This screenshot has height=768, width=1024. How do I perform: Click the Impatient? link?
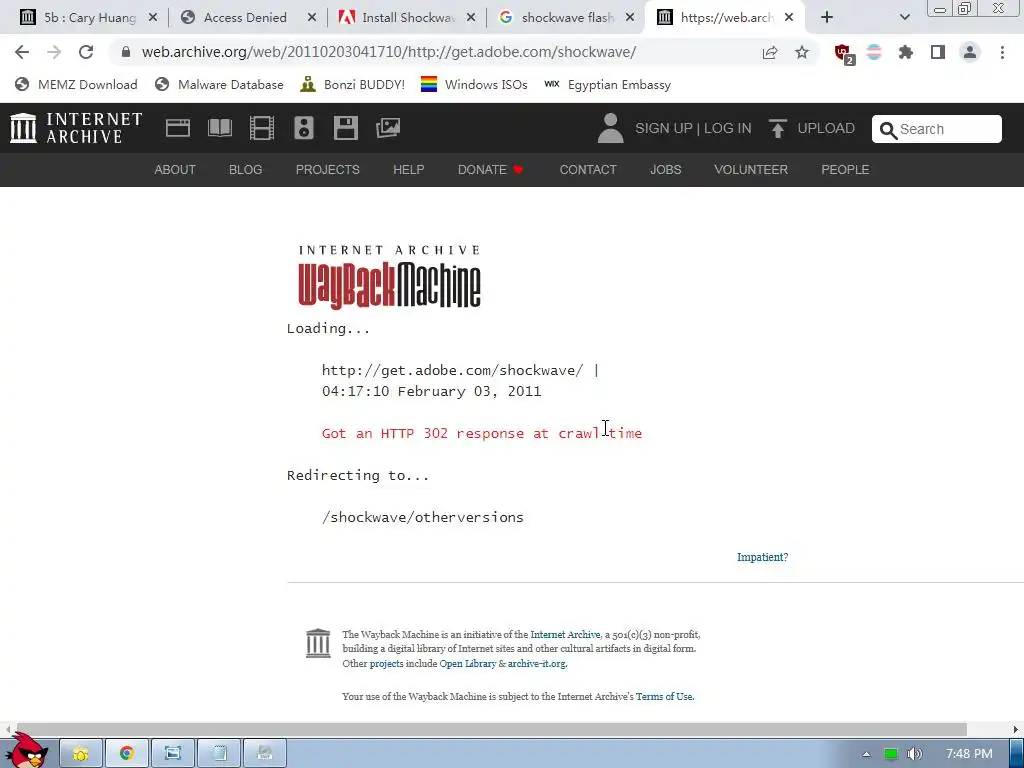763,557
